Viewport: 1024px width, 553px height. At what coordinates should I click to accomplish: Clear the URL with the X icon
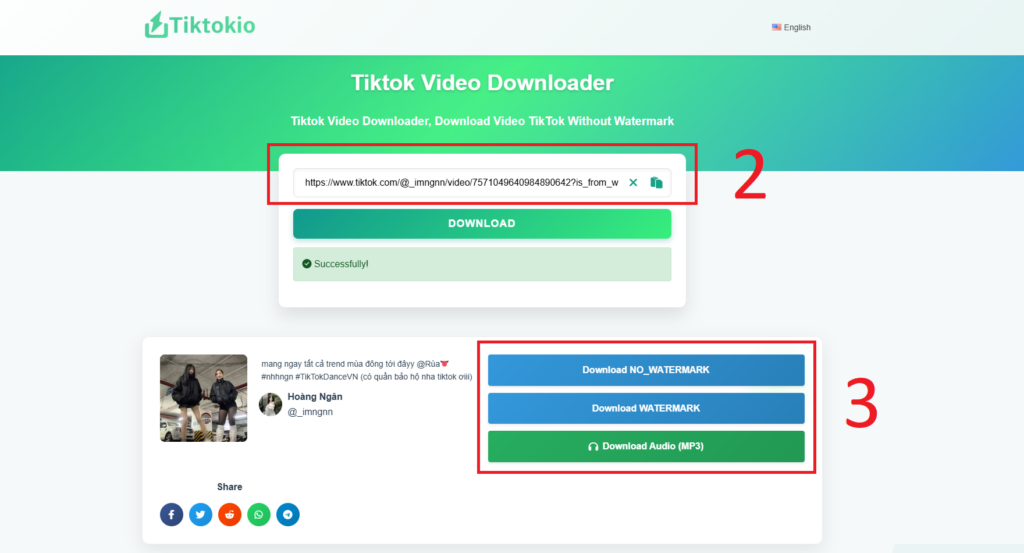(633, 183)
